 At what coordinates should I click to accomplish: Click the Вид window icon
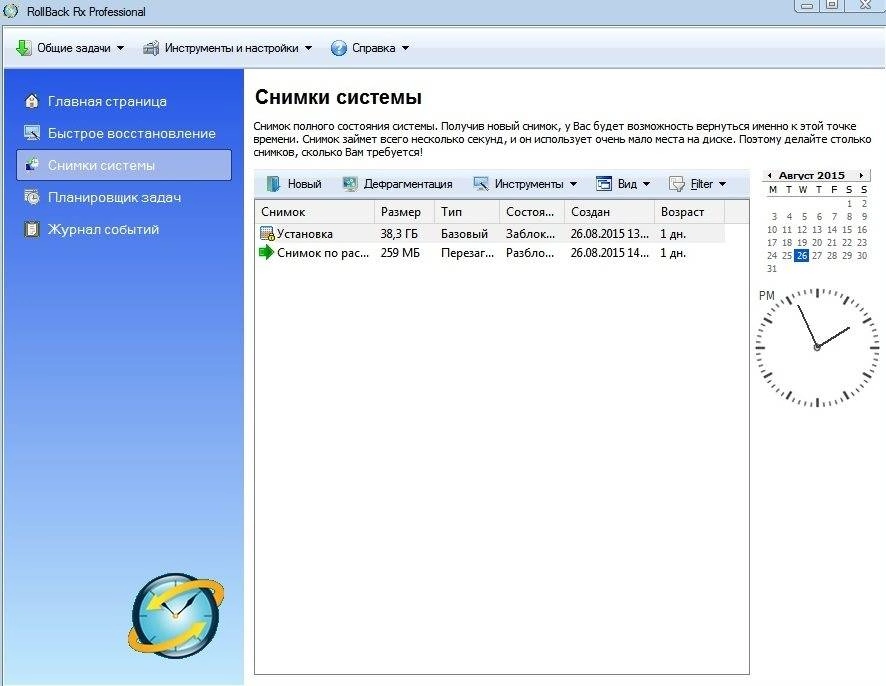tap(604, 184)
